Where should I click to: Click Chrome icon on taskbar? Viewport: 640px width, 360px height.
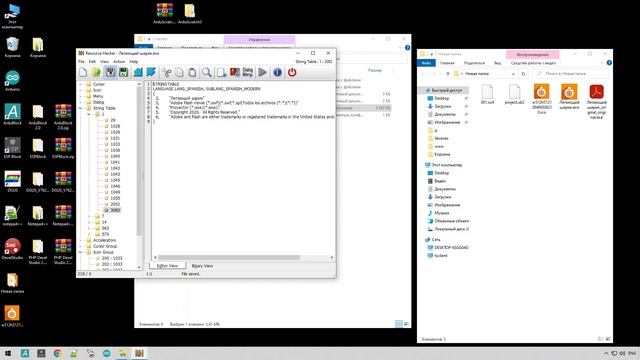point(57,353)
